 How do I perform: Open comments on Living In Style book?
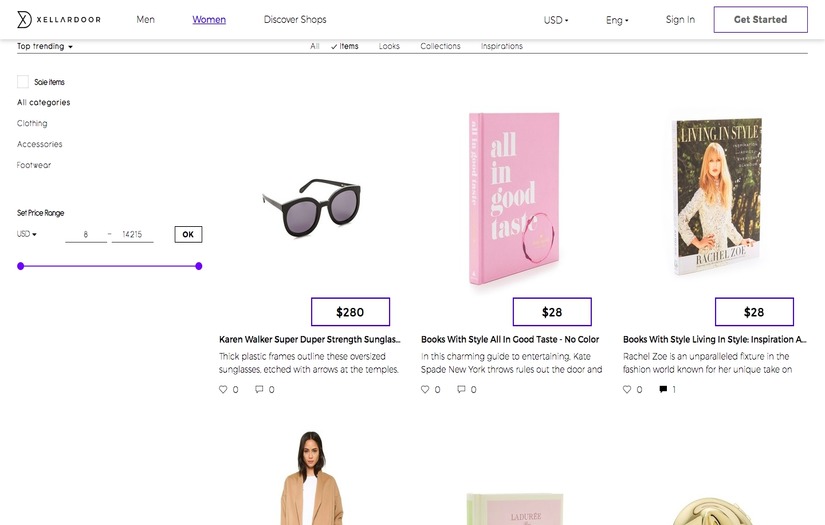click(x=663, y=389)
